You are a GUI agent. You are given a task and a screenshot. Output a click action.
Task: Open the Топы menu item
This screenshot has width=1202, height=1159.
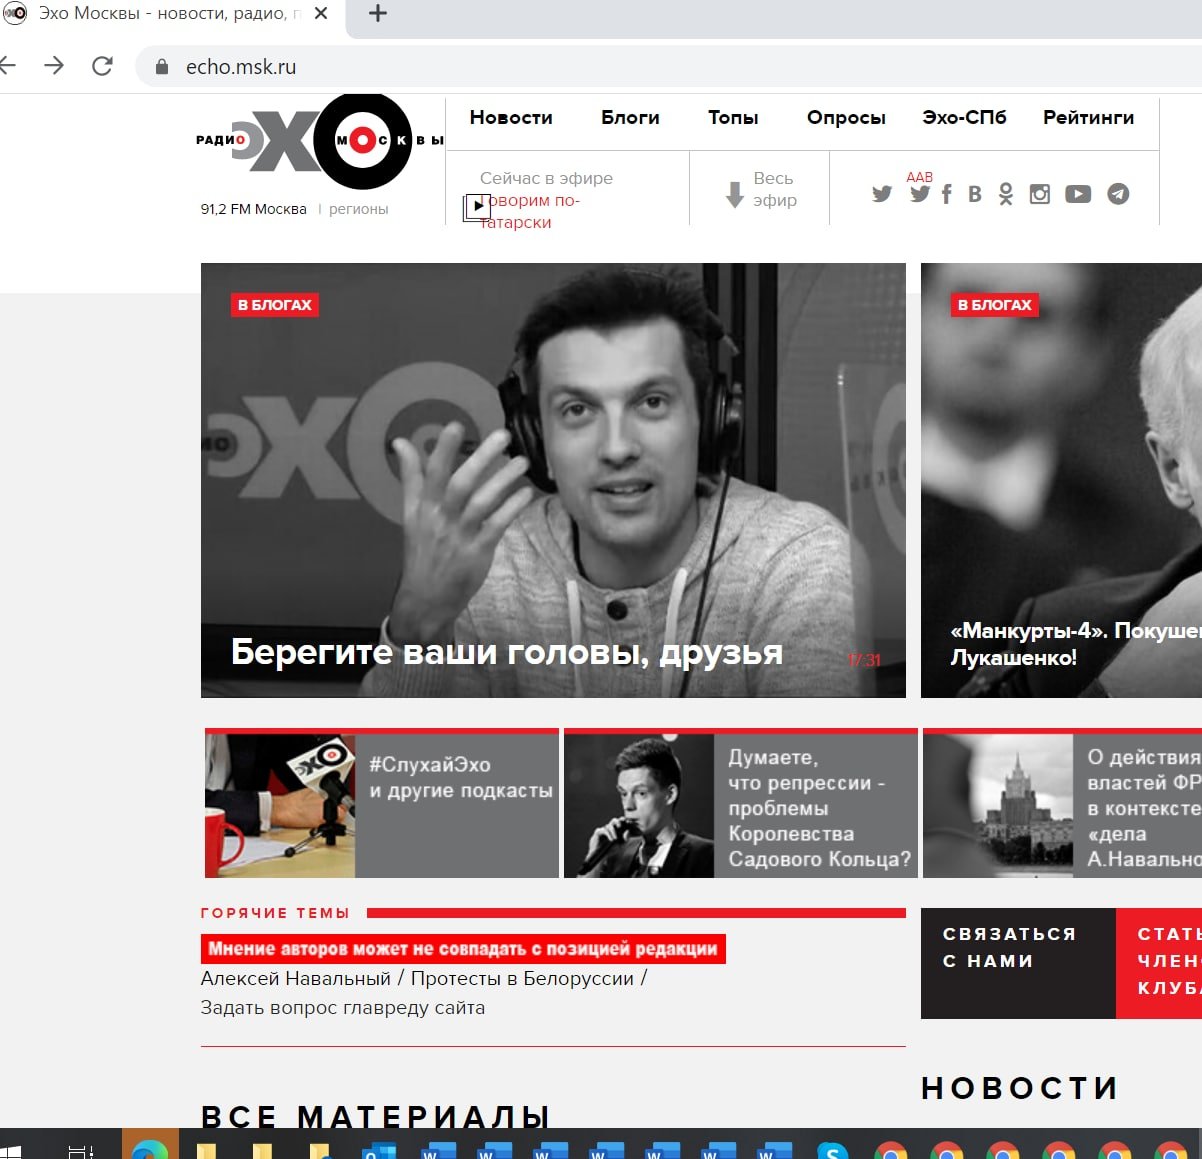coord(733,117)
